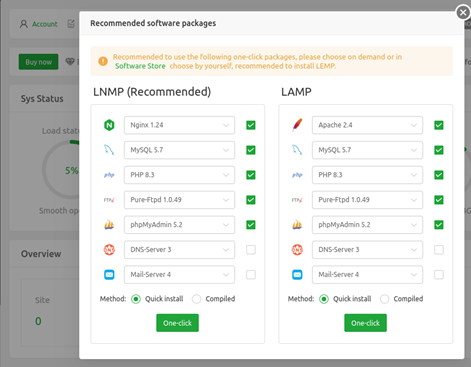Uncheck MySQL 5.7 checkbox in LNMP
The height and width of the screenshot is (367, 471).
pyautogui.click(x=251, y=150)
